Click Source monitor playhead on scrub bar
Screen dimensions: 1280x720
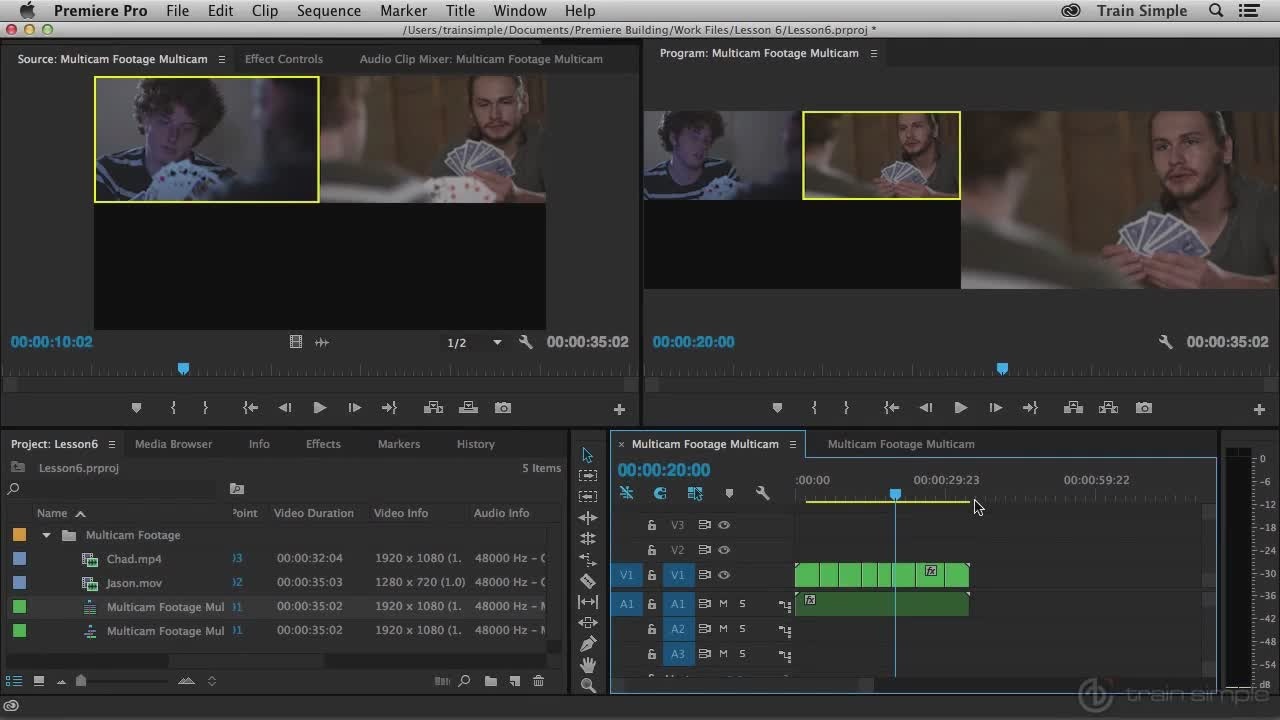click(183, 369)
